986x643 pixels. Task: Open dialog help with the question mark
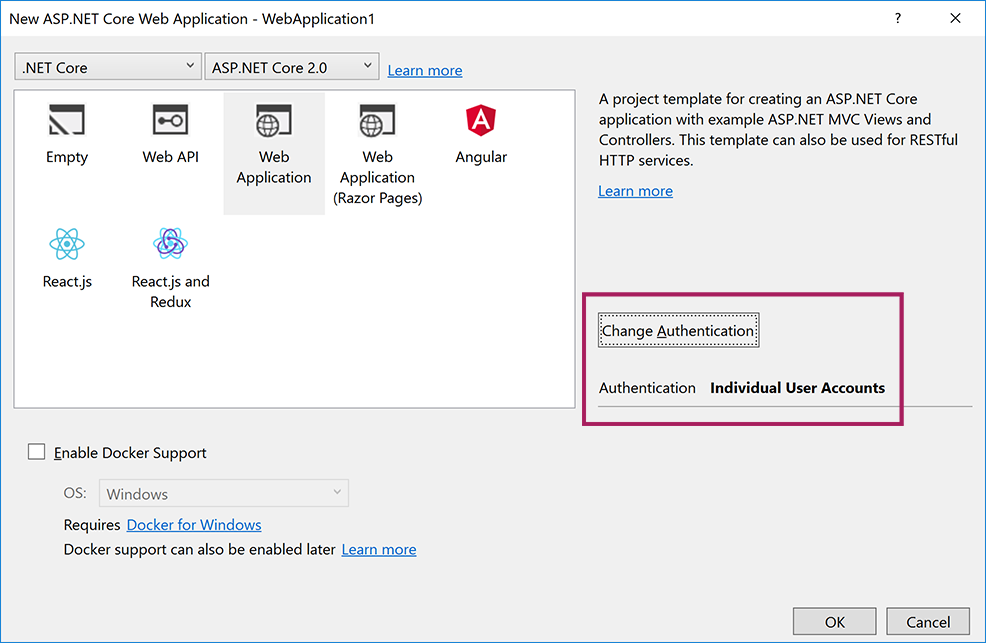pos(897,18)
